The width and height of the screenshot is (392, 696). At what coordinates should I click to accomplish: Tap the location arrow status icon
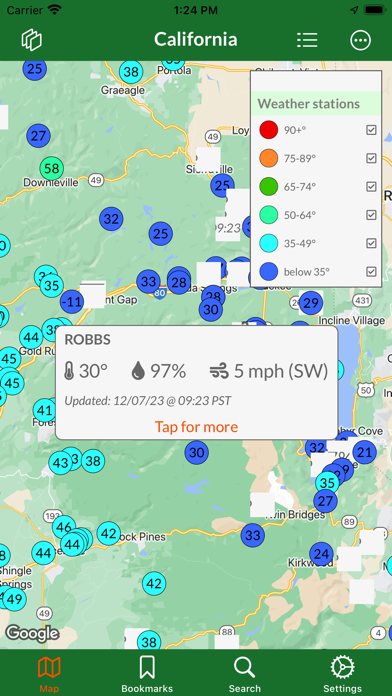(354, 10)
